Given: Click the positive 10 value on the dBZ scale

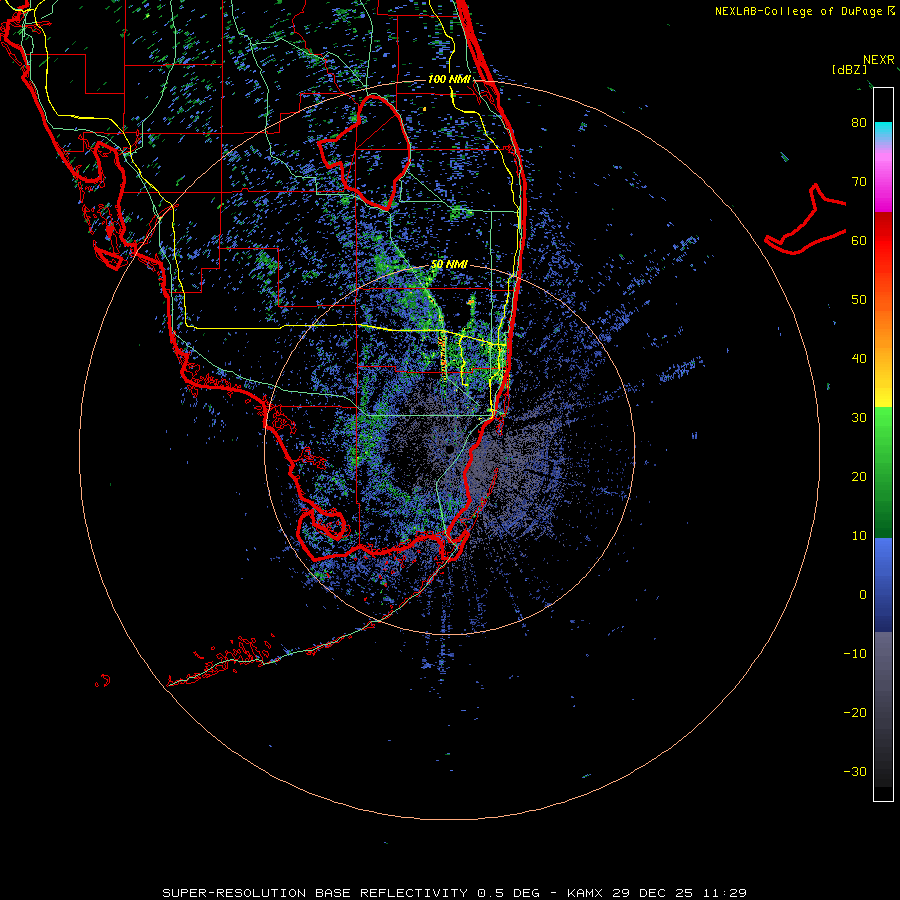Looking at the screenshot, I should (859, 536).
